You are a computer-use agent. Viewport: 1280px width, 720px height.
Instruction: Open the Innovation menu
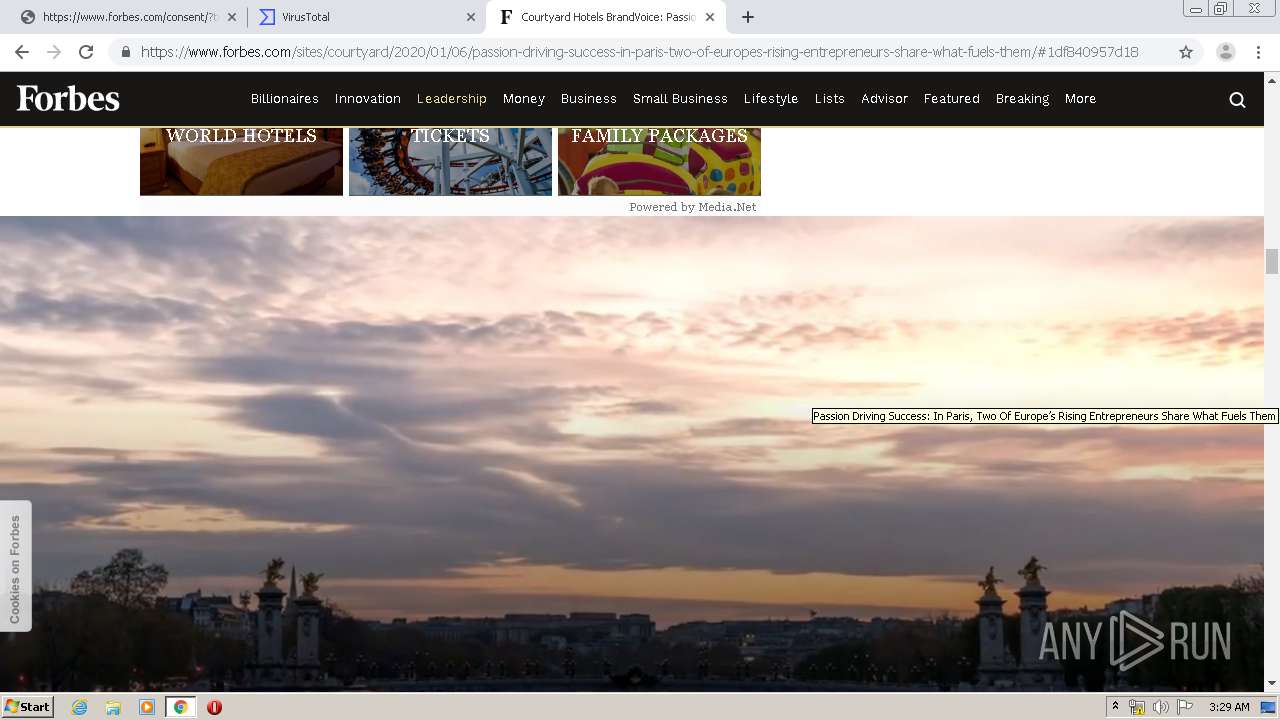[368, 99]
